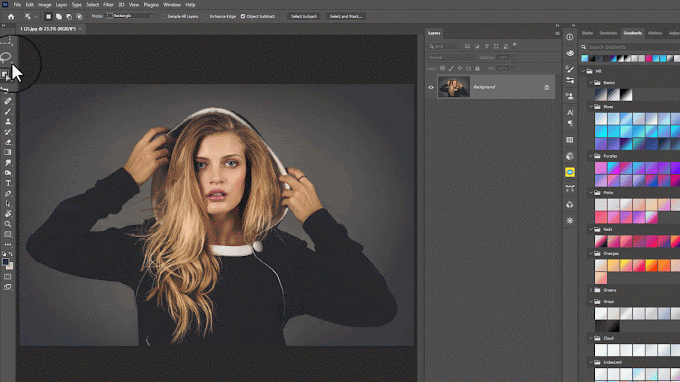The height and width of the screenshot is (382, 680).
Task: Switch to the Swatches tab
Action: coord(608,33)
